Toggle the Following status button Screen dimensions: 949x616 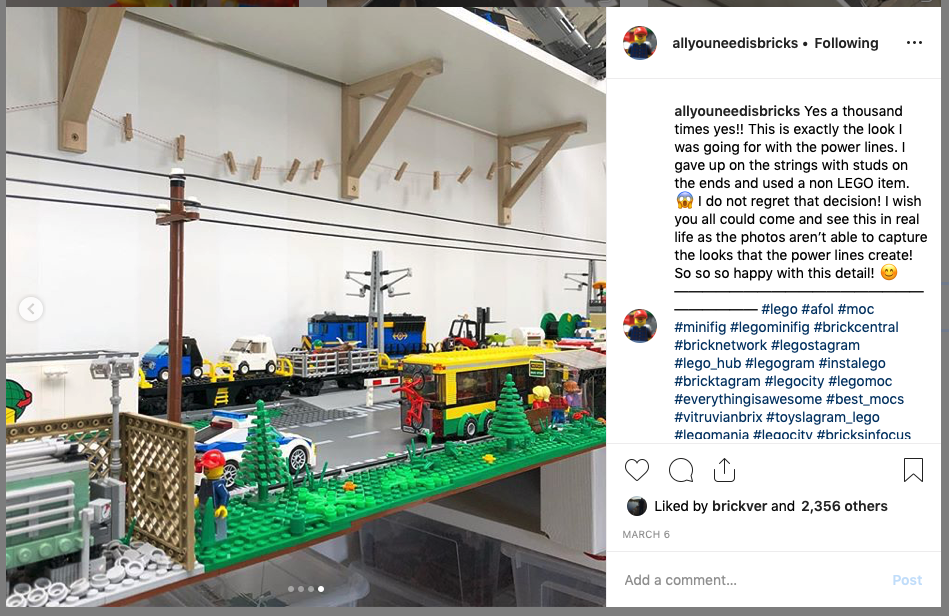846,43
